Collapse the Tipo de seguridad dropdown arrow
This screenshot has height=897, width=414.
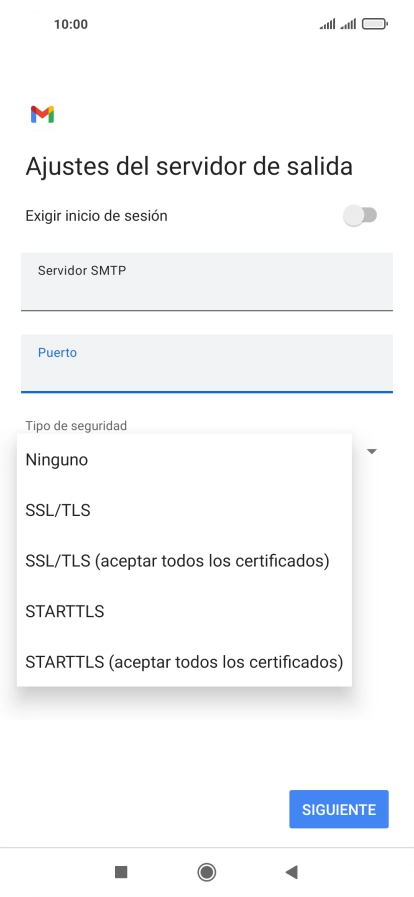pos(372,451)
